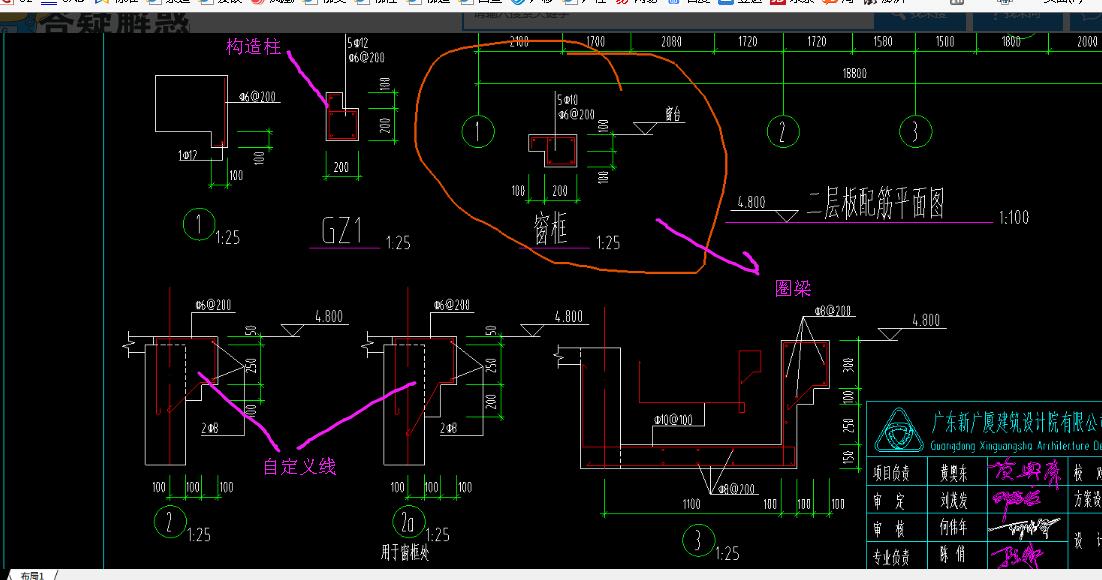Select the 黄奥来 name cell

coord(954,473)
